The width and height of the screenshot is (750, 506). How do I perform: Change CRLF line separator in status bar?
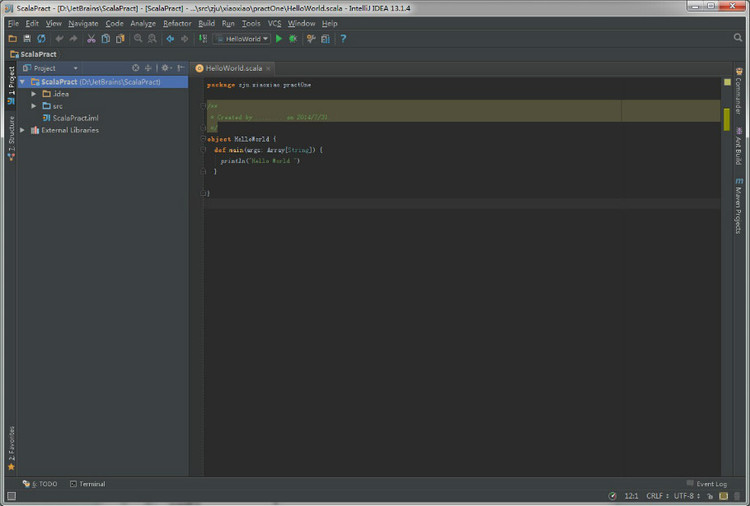click(x=657, y=496)
